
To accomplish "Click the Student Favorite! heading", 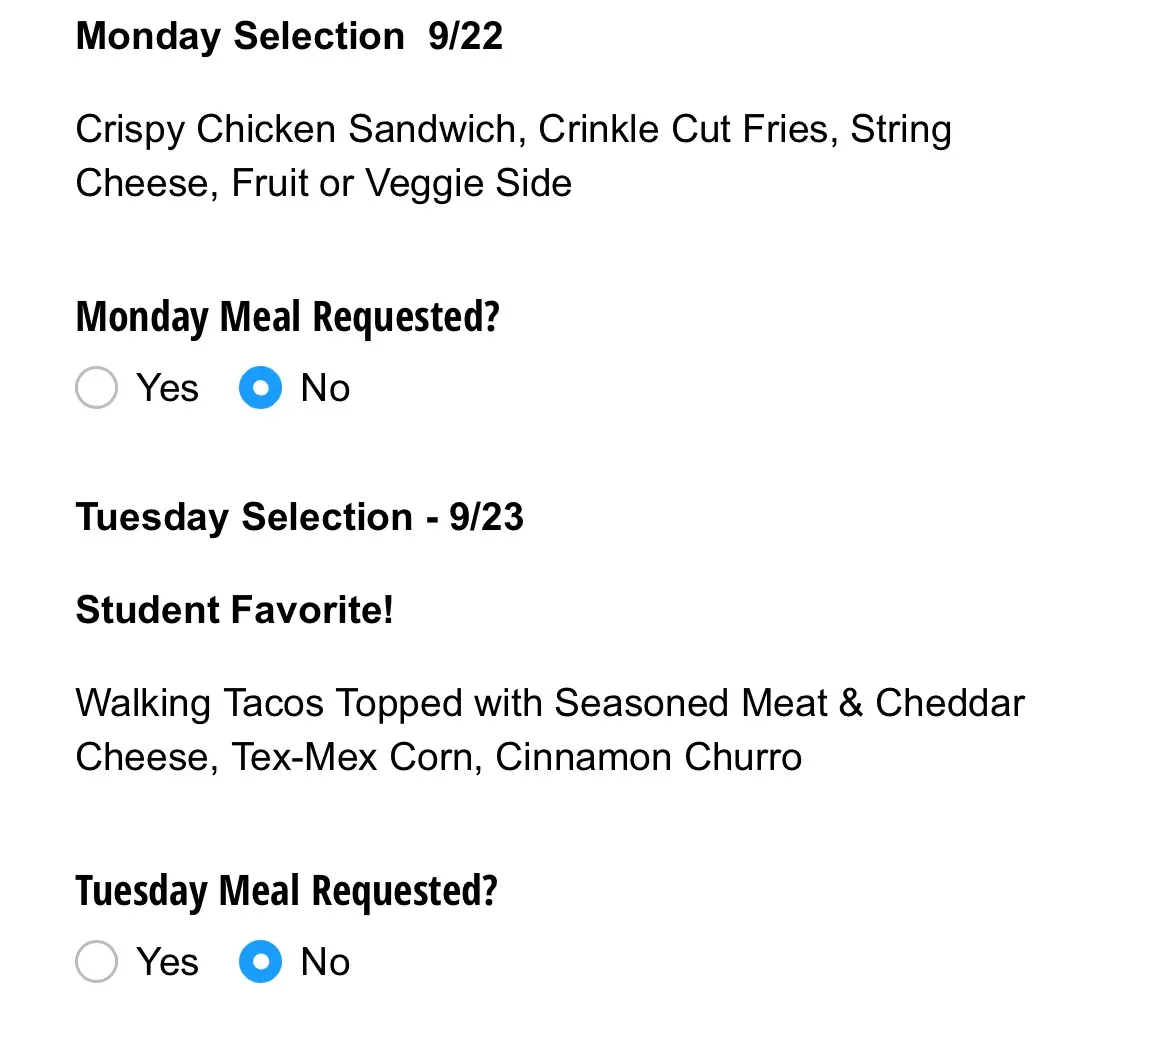I will (232, 609).
